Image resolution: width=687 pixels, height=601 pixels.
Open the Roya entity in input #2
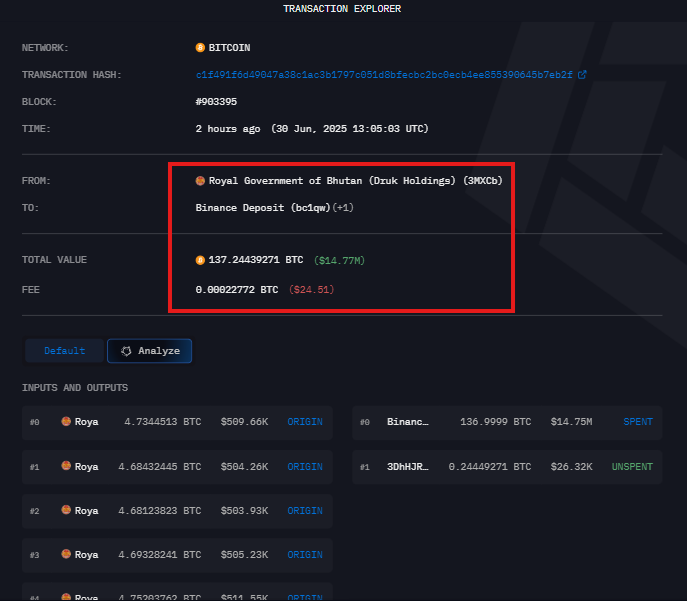coord(86,511)
